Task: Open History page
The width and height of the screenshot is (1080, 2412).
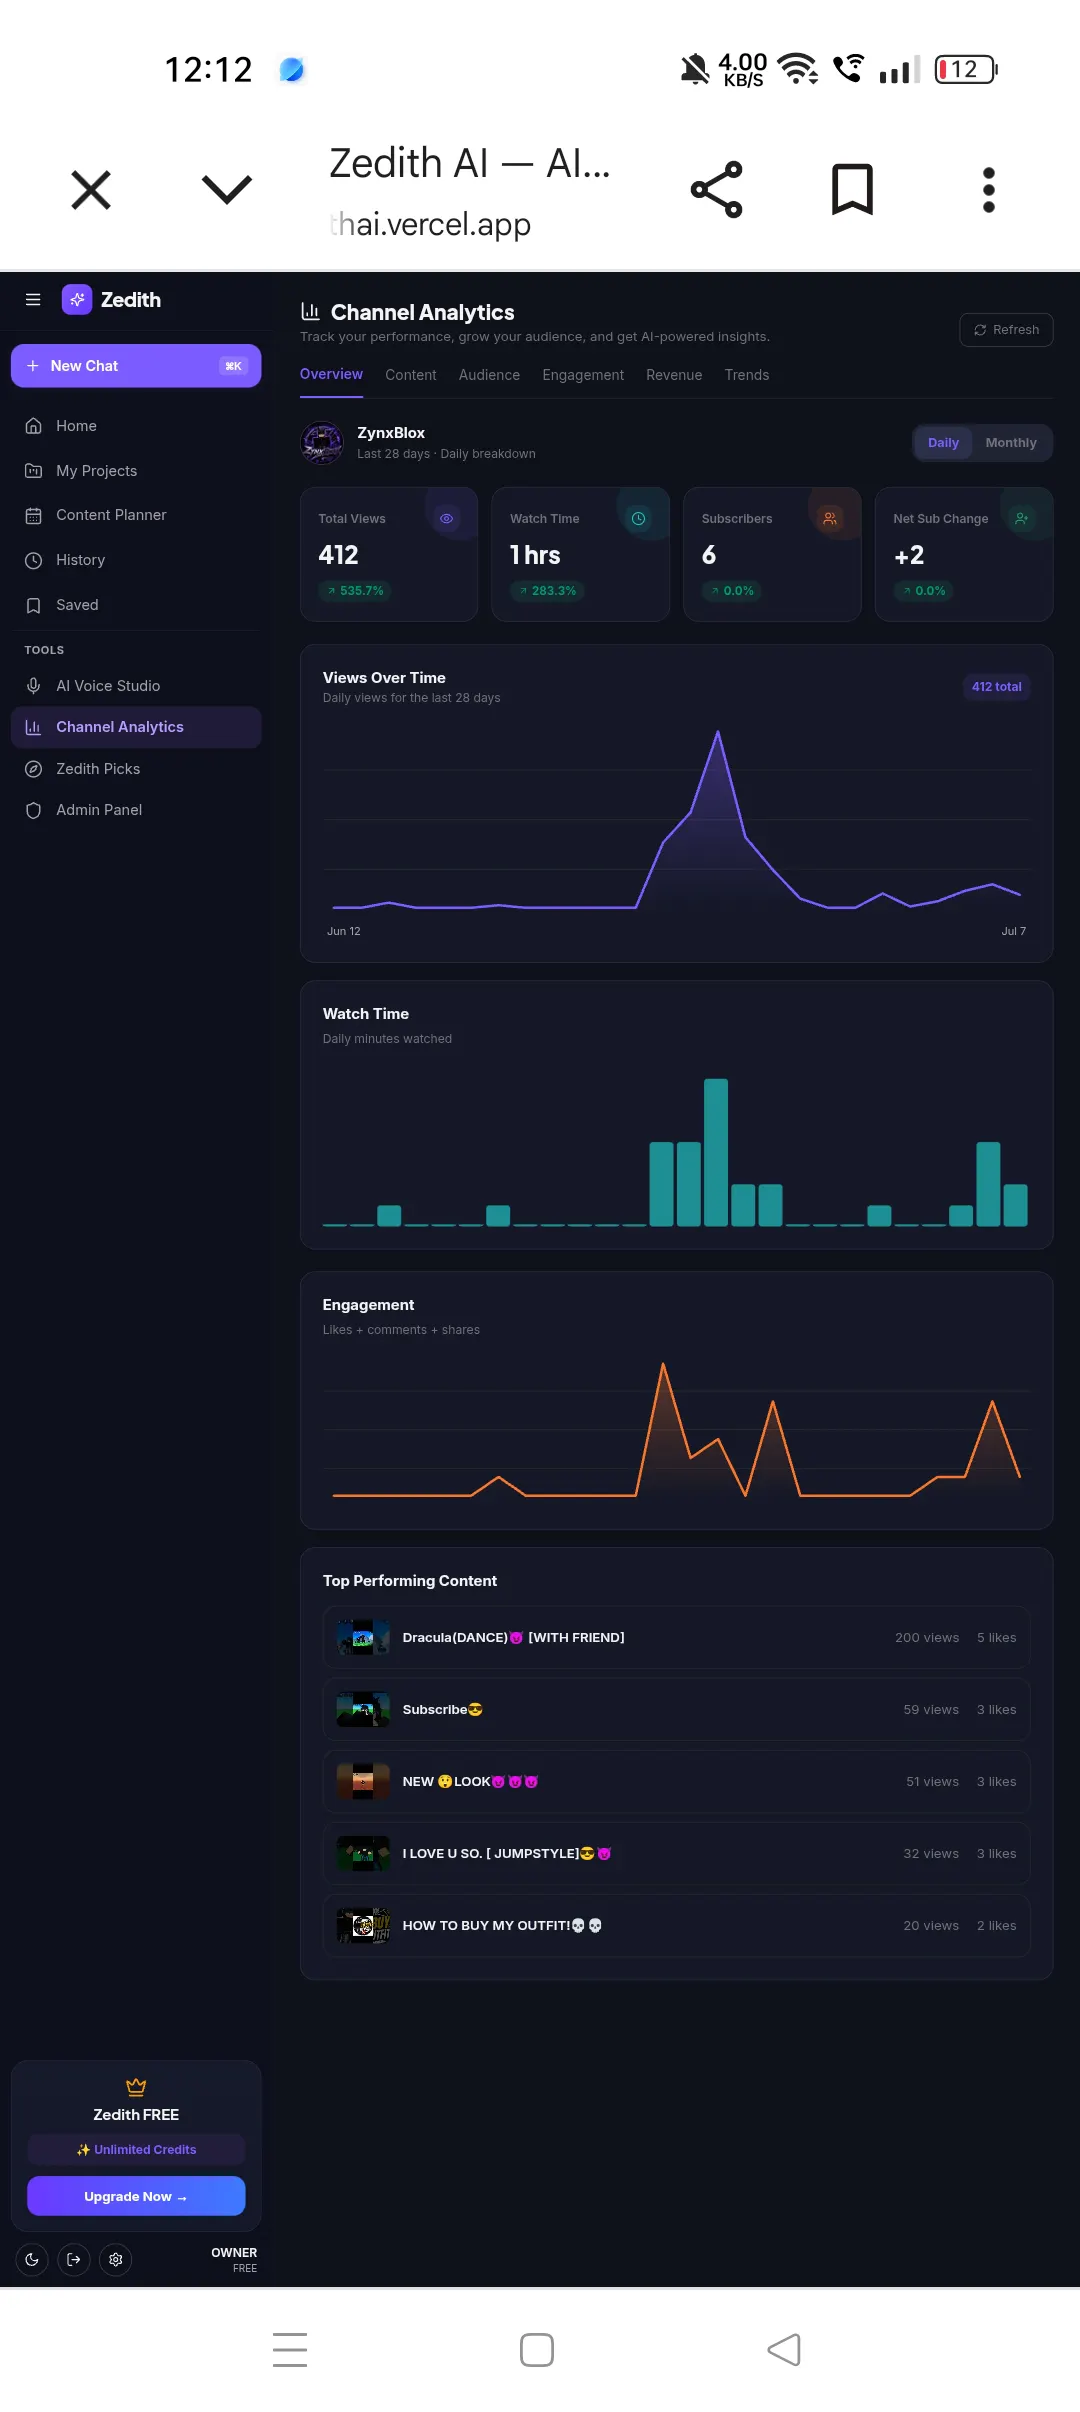Action: 136,560
